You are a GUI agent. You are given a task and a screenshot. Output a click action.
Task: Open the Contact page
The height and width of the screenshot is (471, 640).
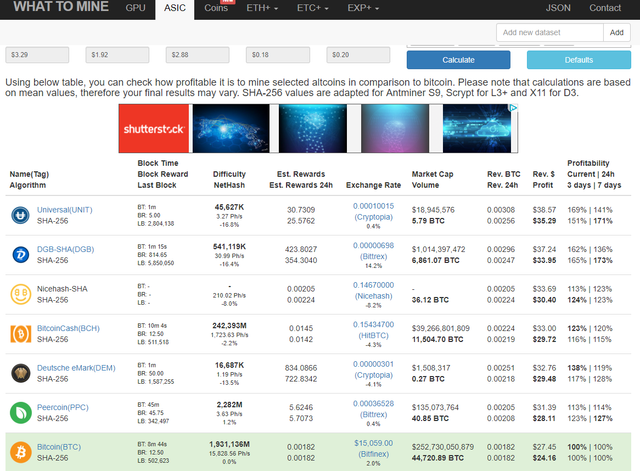click(605, 8)
